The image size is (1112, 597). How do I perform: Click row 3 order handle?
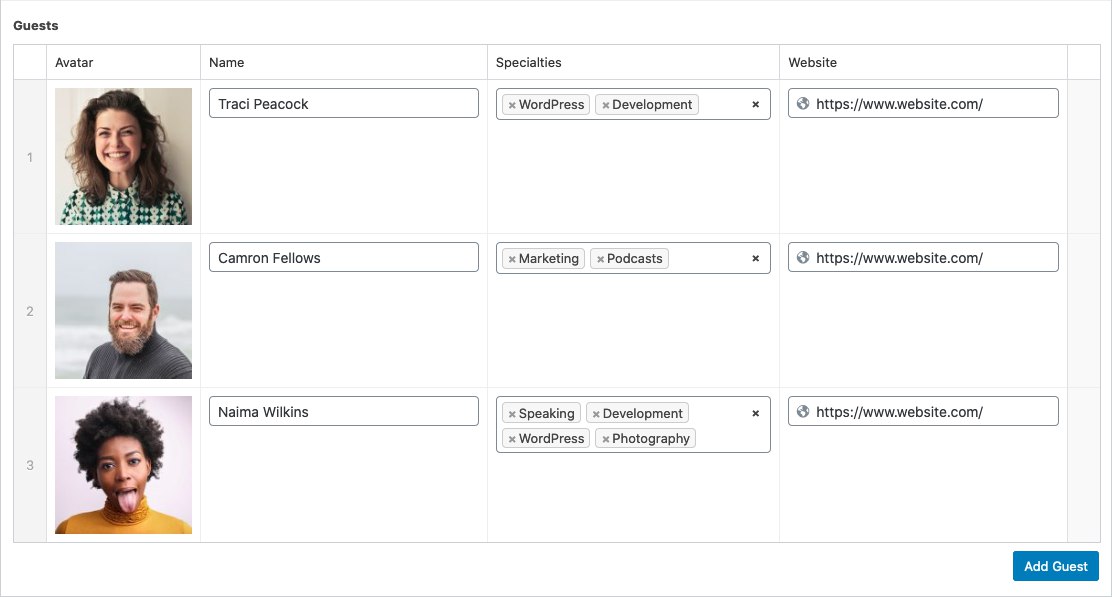[30, 465]
